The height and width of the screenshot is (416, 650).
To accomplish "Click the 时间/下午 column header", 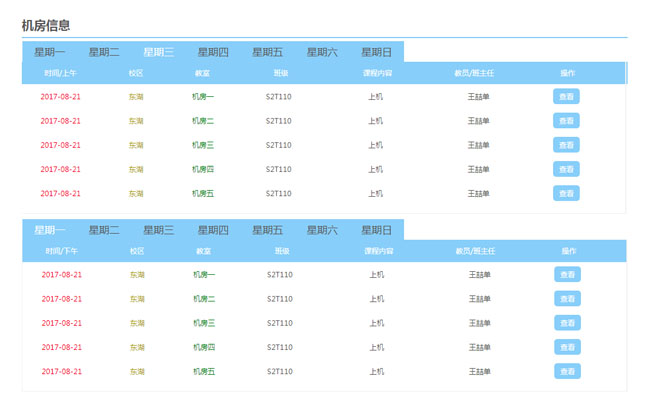I will click(x=61, y=251).
